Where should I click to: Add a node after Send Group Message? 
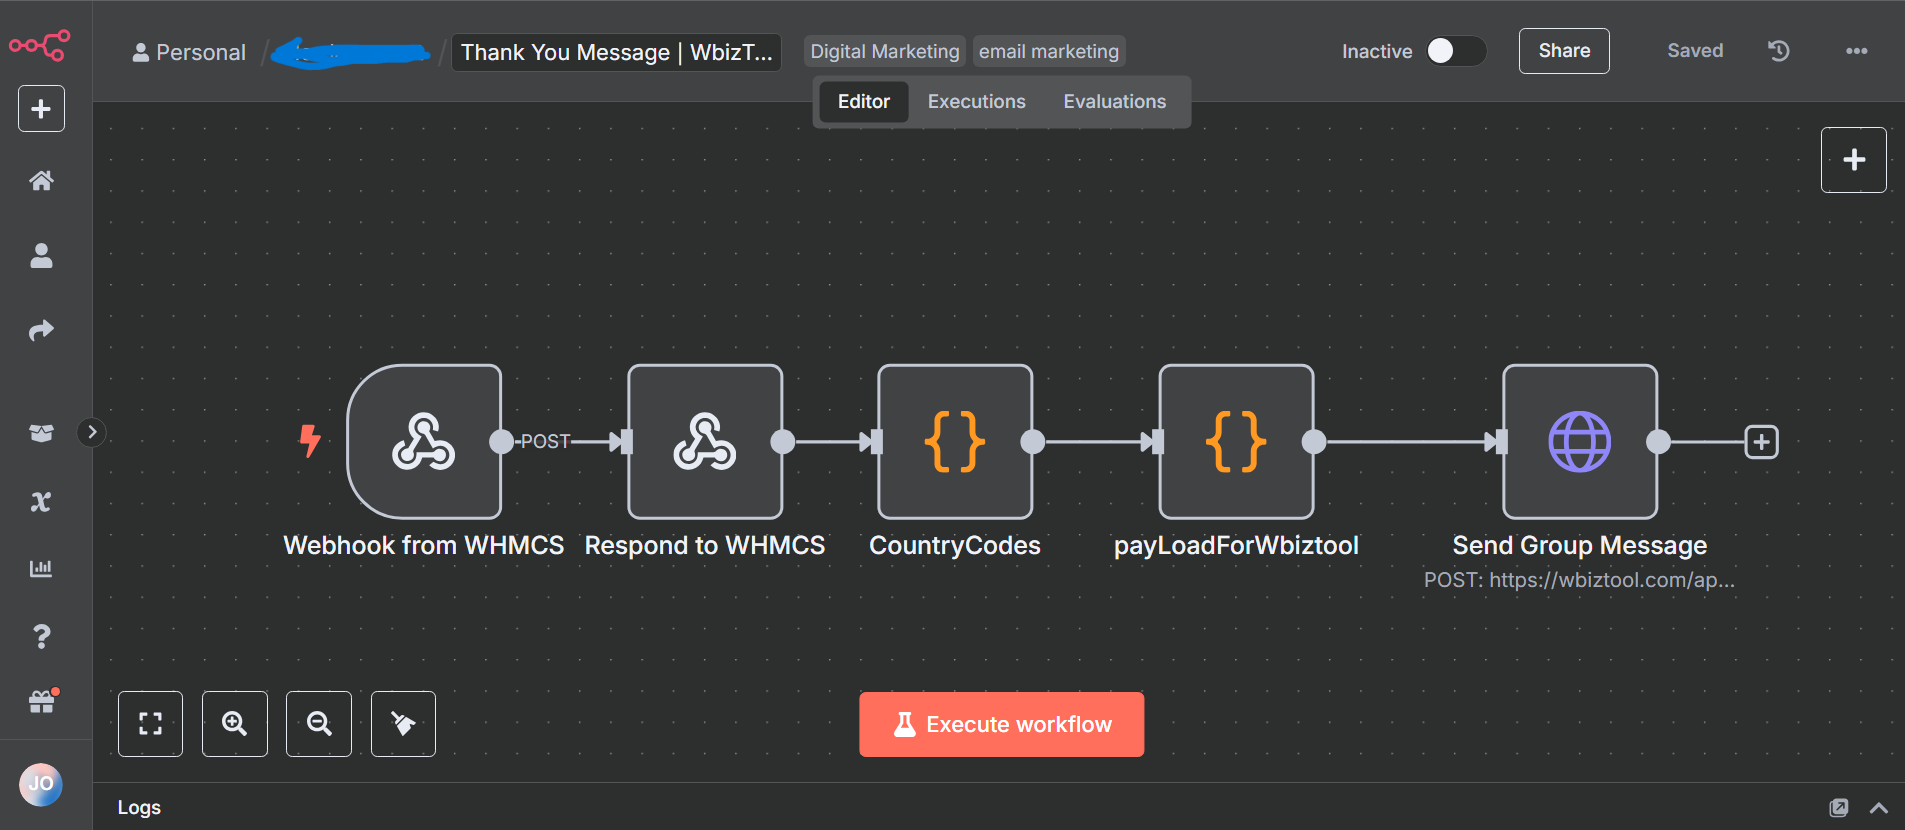(1761, 442)
